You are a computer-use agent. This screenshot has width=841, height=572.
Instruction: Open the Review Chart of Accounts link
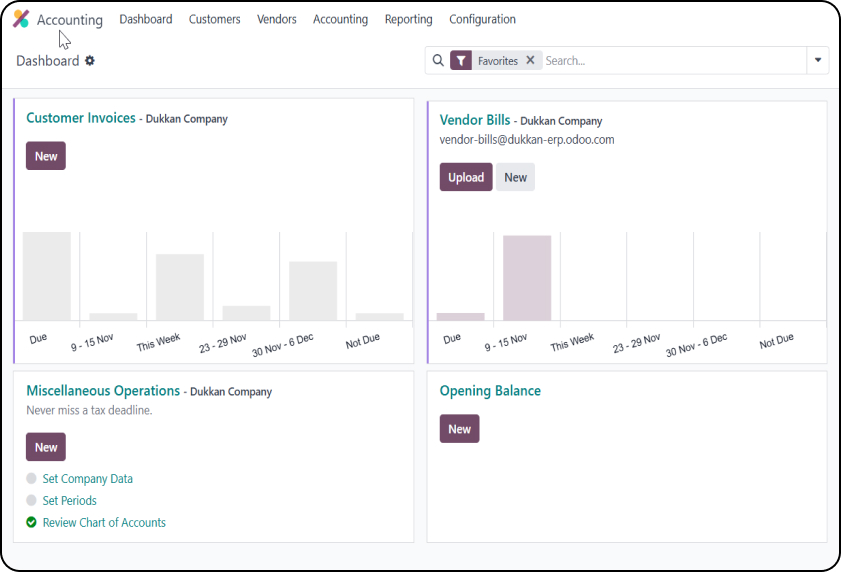104,523
